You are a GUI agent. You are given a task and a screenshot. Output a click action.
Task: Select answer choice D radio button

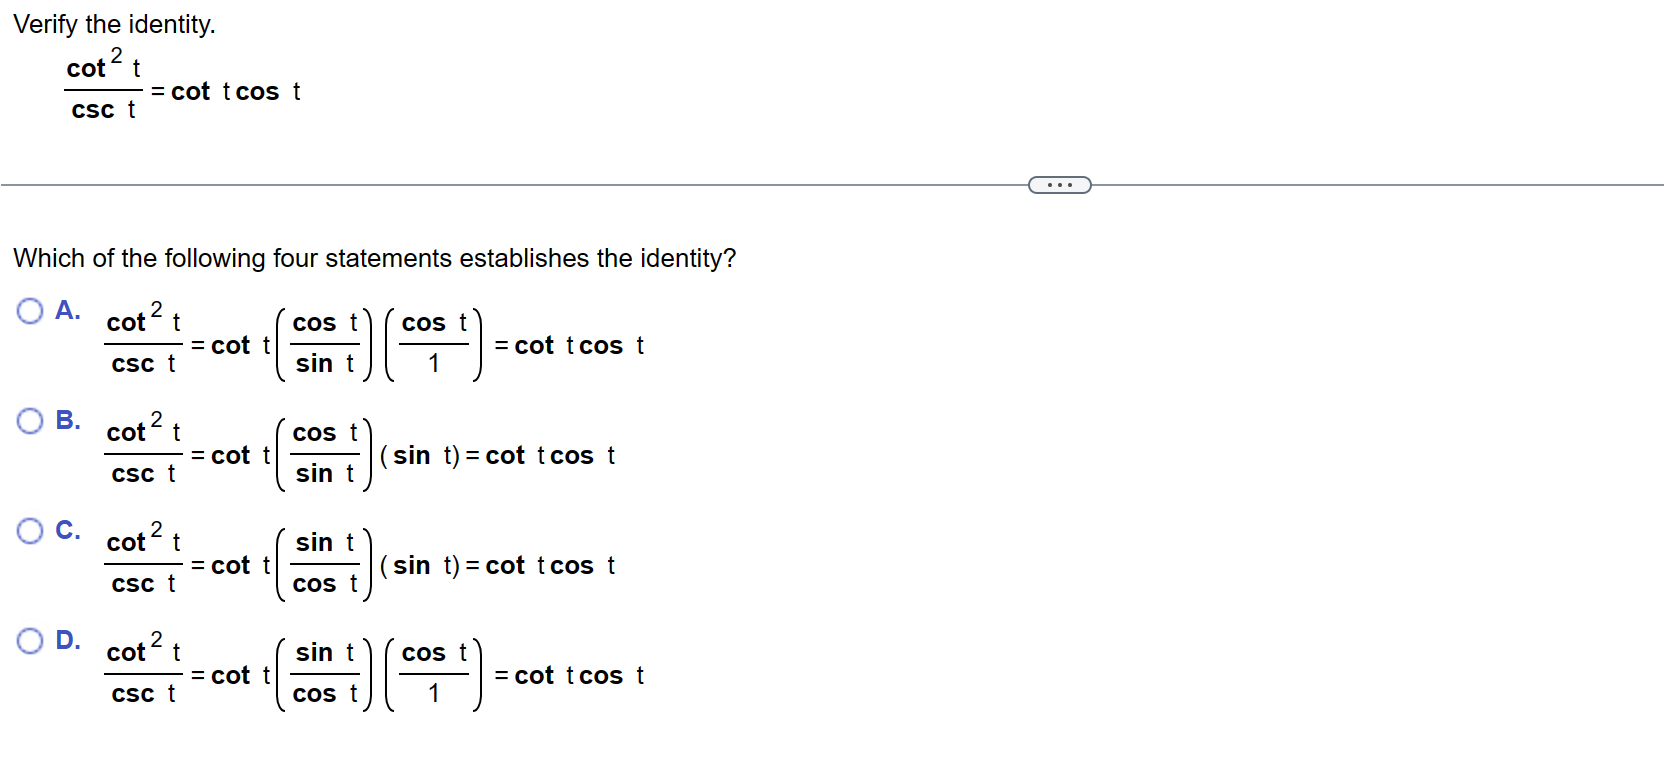click(x=29, y=642)
